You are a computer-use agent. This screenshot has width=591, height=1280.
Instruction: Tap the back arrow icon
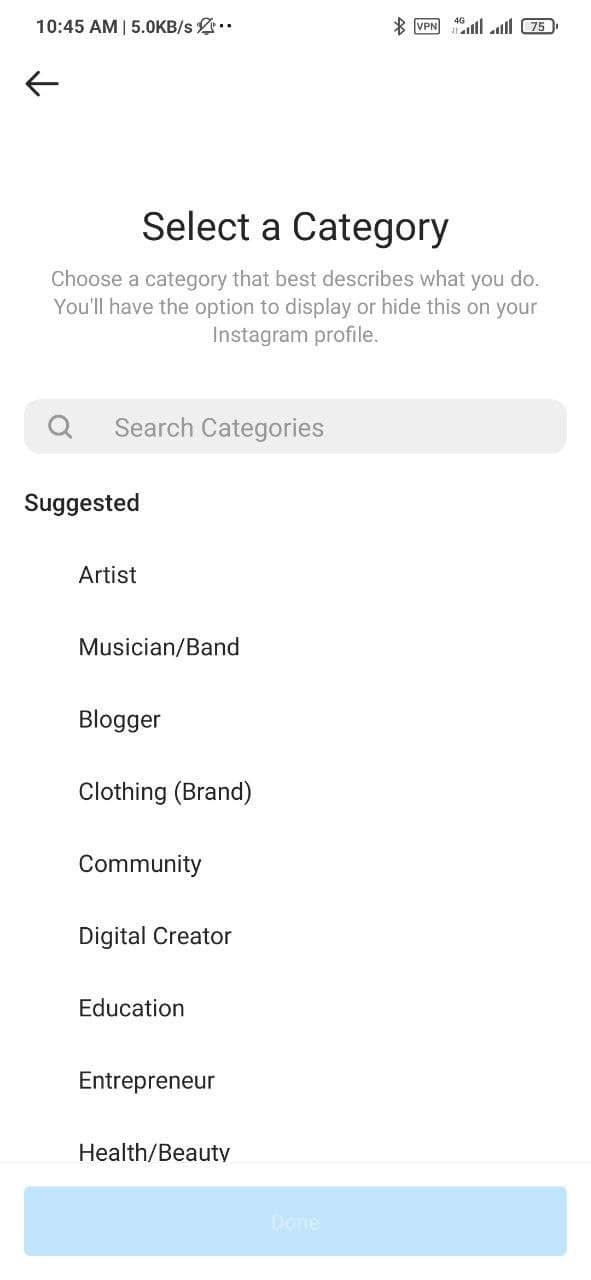tap(42, 84)
